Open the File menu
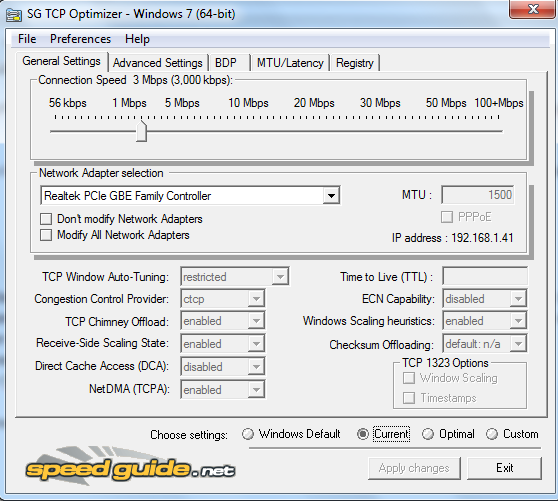This screenshot has width=558, height=501. [27, 39]
